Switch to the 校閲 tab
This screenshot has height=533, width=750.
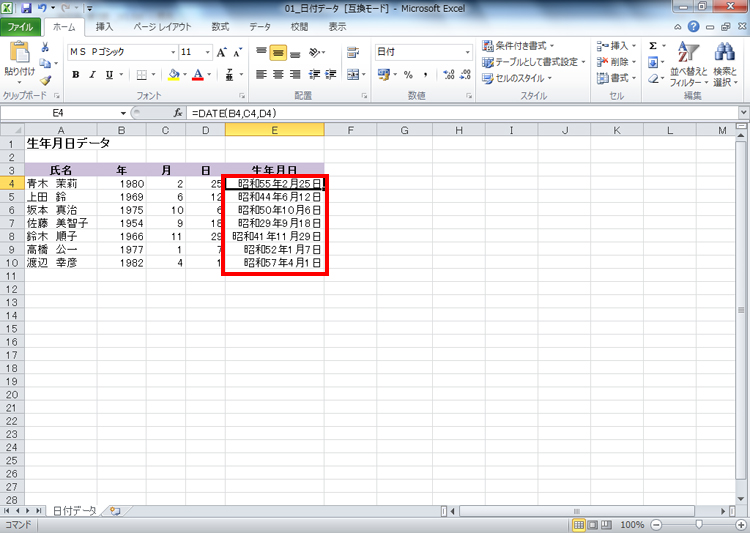tap(299, 27)
